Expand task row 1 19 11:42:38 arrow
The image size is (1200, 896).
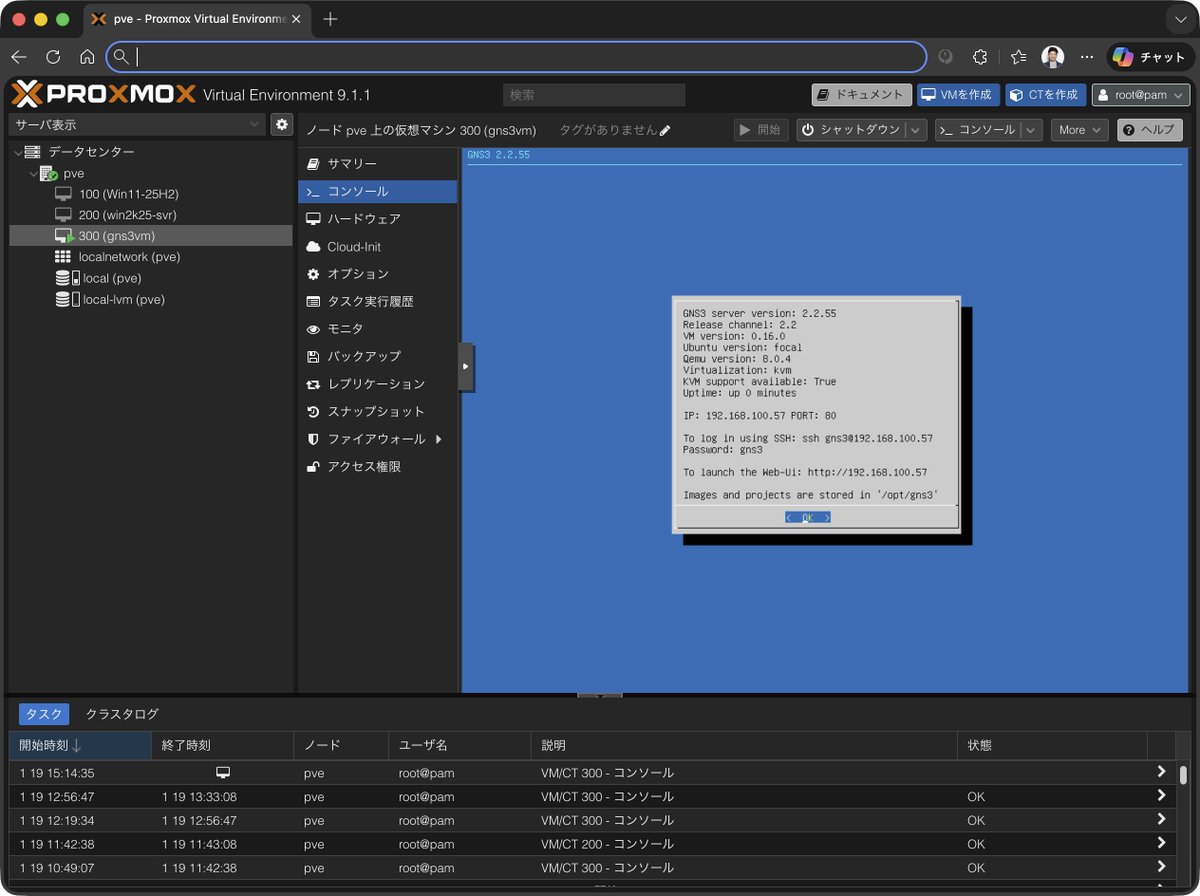pos(1161,843)
